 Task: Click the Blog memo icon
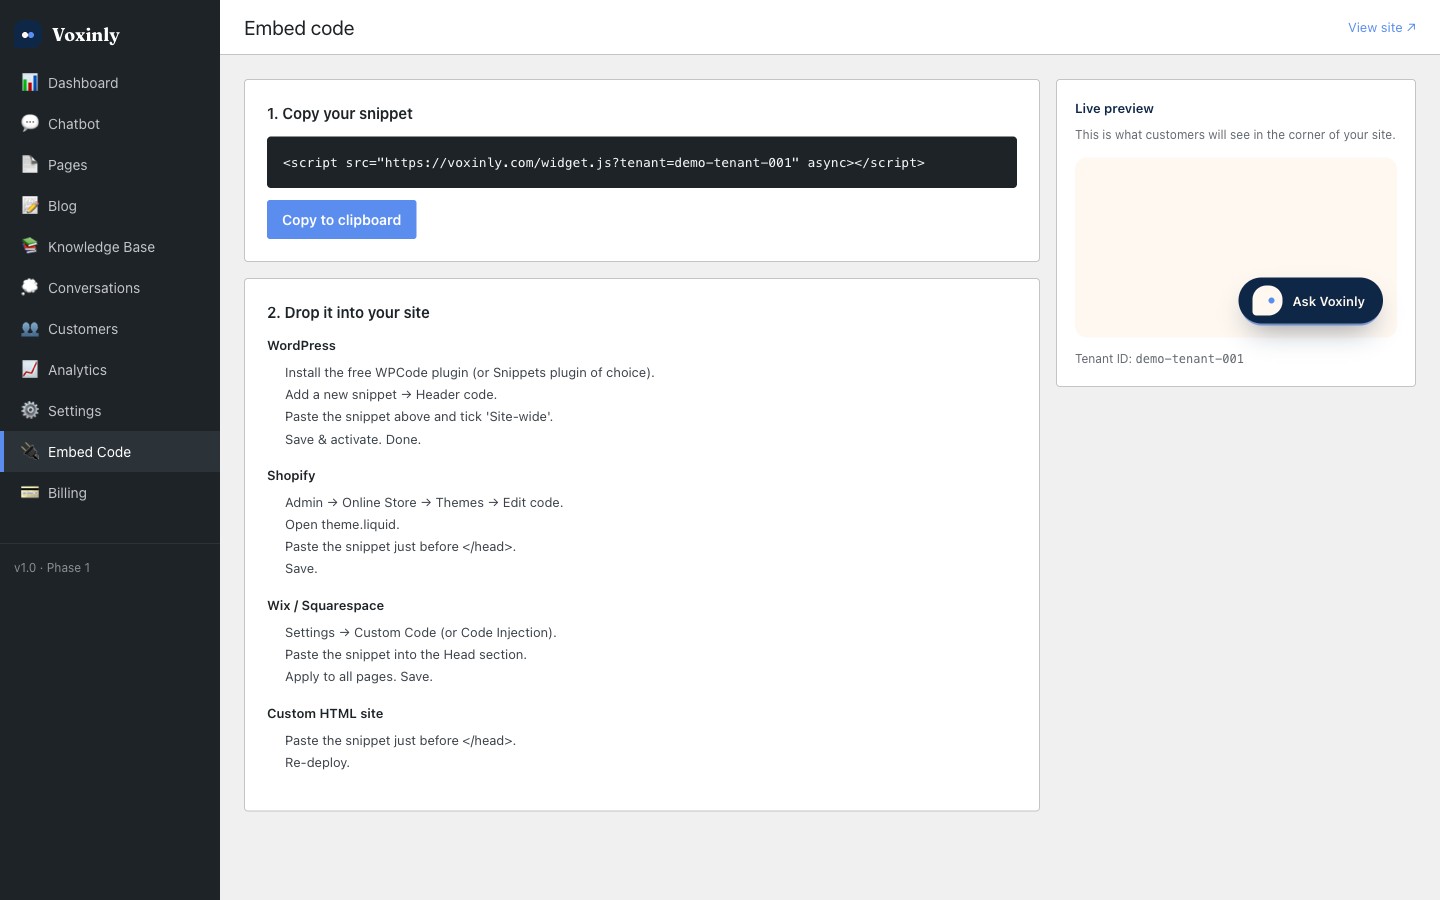point(30,205)
